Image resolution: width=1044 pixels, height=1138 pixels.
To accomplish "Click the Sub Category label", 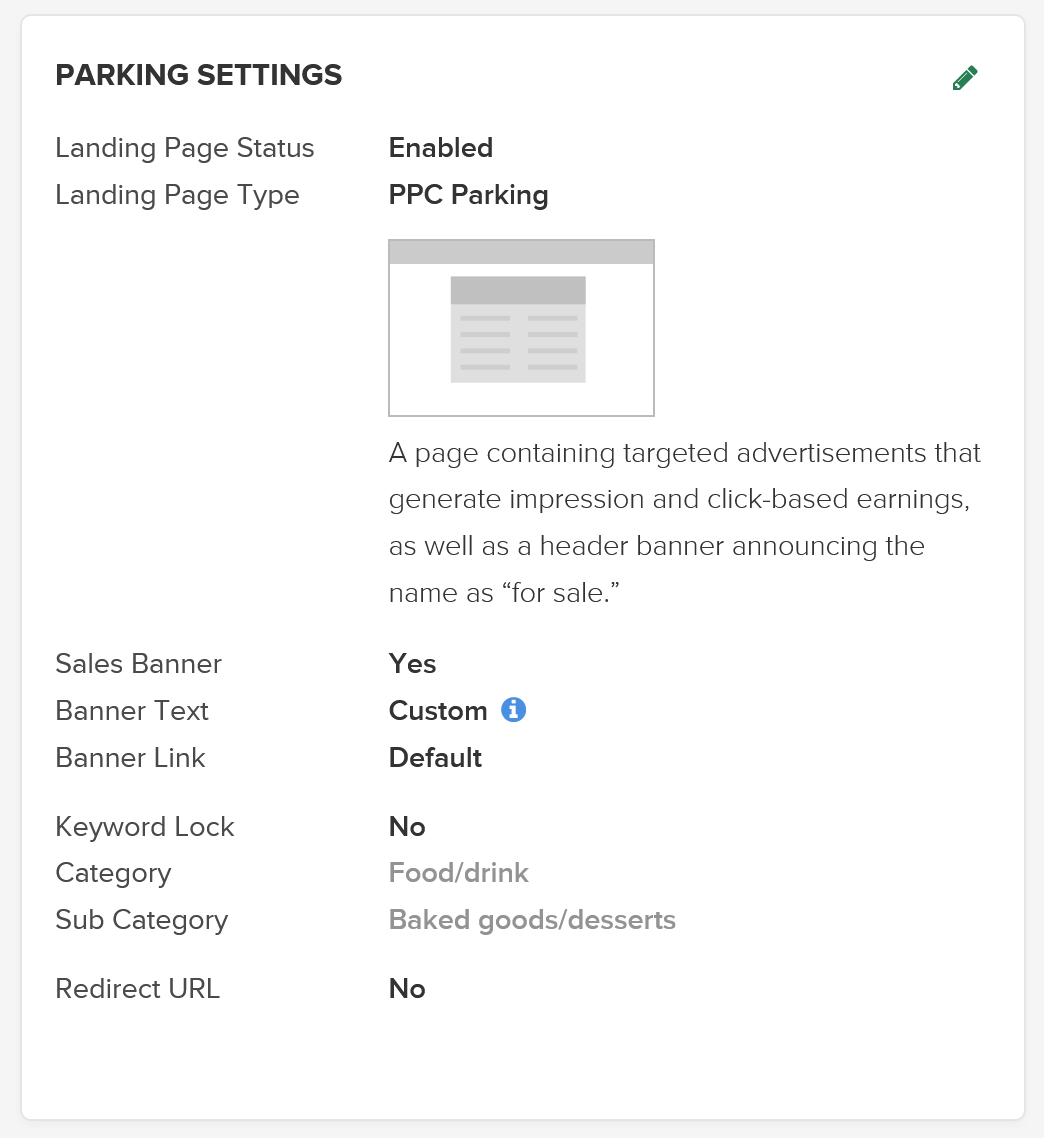I will [142, 920].
